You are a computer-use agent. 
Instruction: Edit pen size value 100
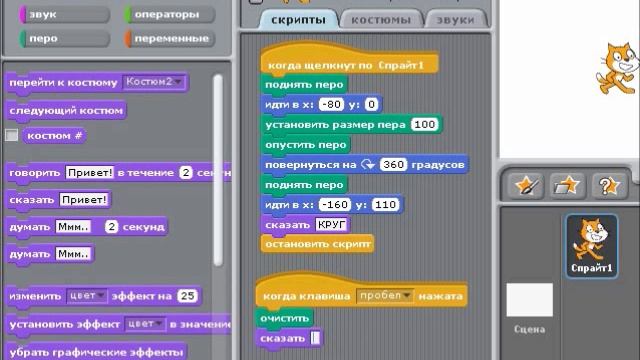pos(424,124)
